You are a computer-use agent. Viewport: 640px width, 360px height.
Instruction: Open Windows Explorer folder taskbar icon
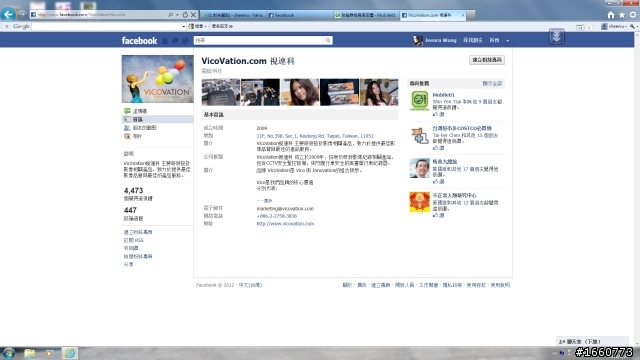pos(29,353)
